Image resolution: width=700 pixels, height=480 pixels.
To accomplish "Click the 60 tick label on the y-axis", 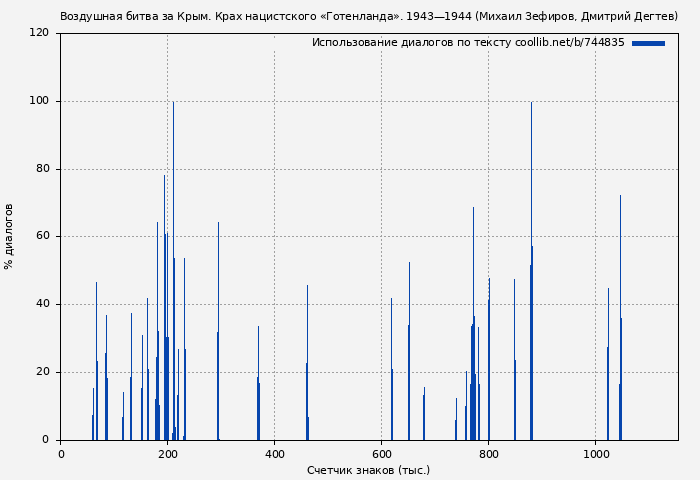I will pyautogui.click(x=42, y=237).
